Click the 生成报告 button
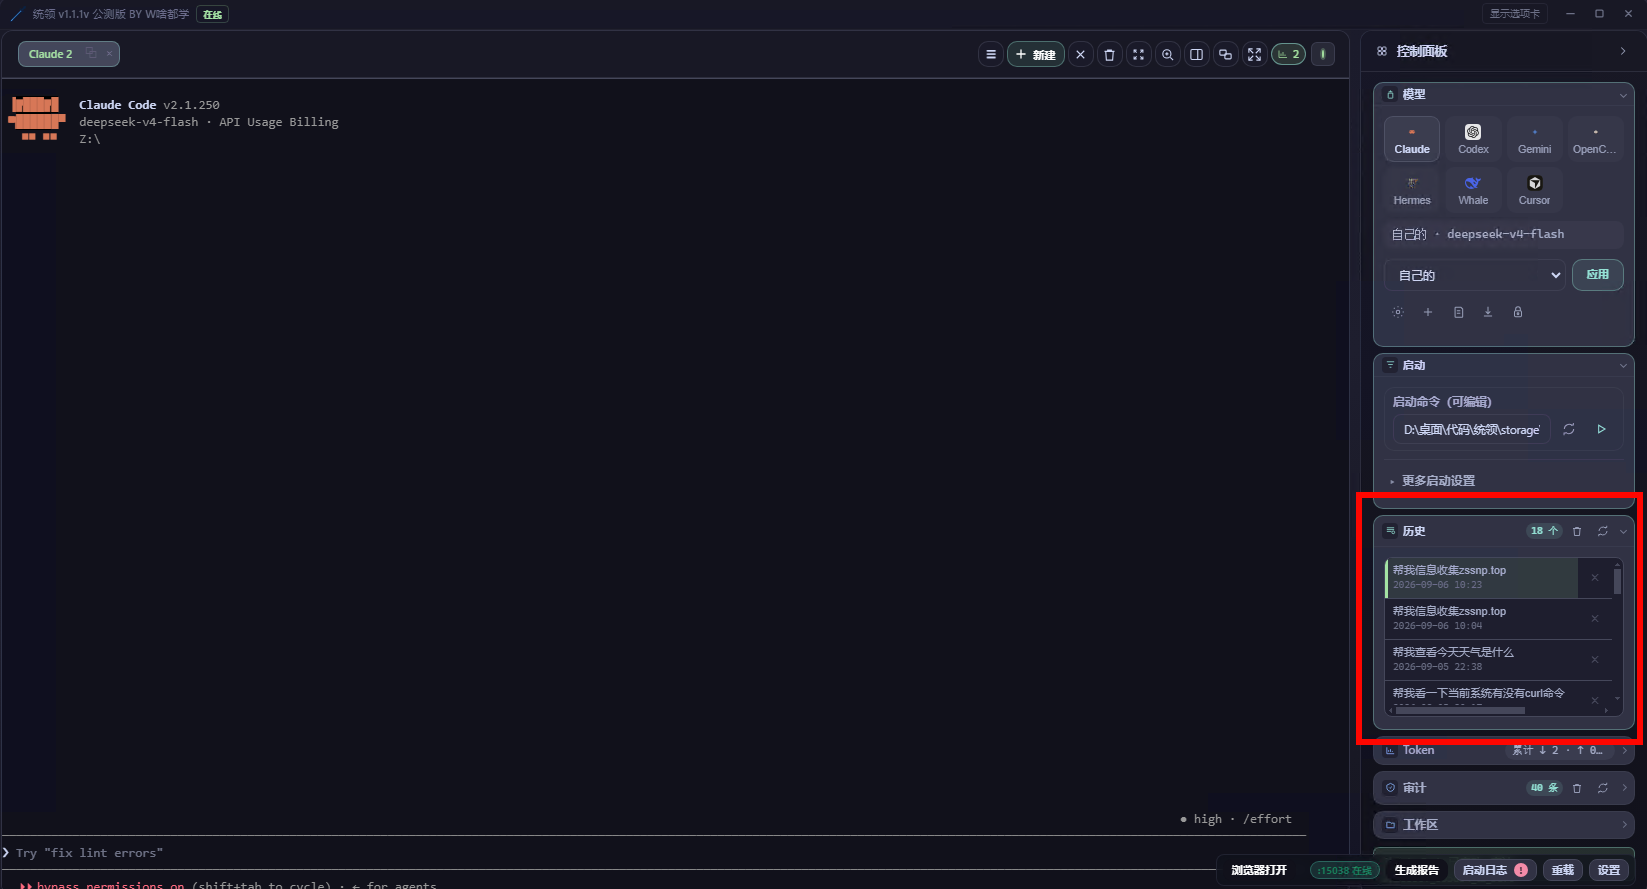The image size is (1647, 889). [1416, 870]
